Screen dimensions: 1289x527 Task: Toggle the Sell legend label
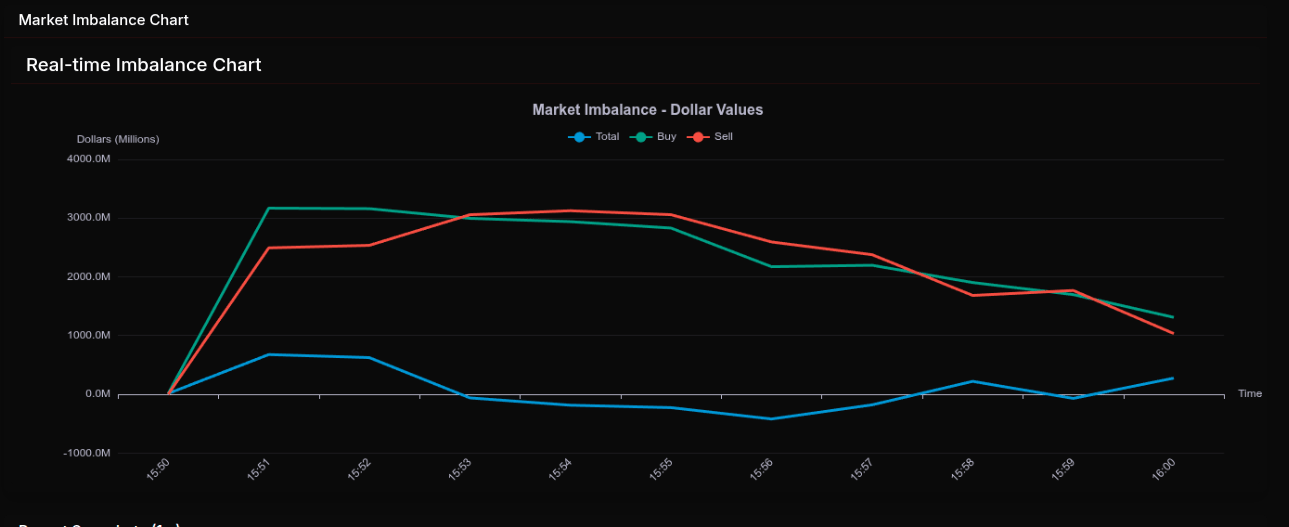click(x=723, y=137)
